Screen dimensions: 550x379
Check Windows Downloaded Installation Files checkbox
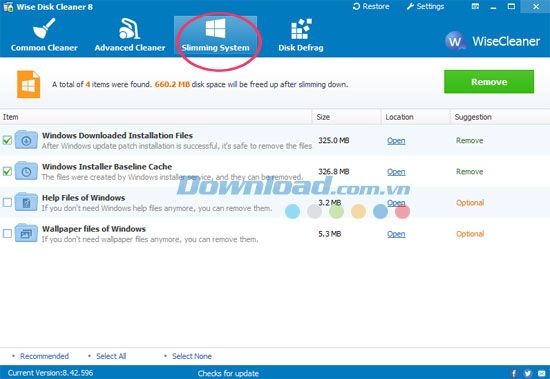(7, 140)
